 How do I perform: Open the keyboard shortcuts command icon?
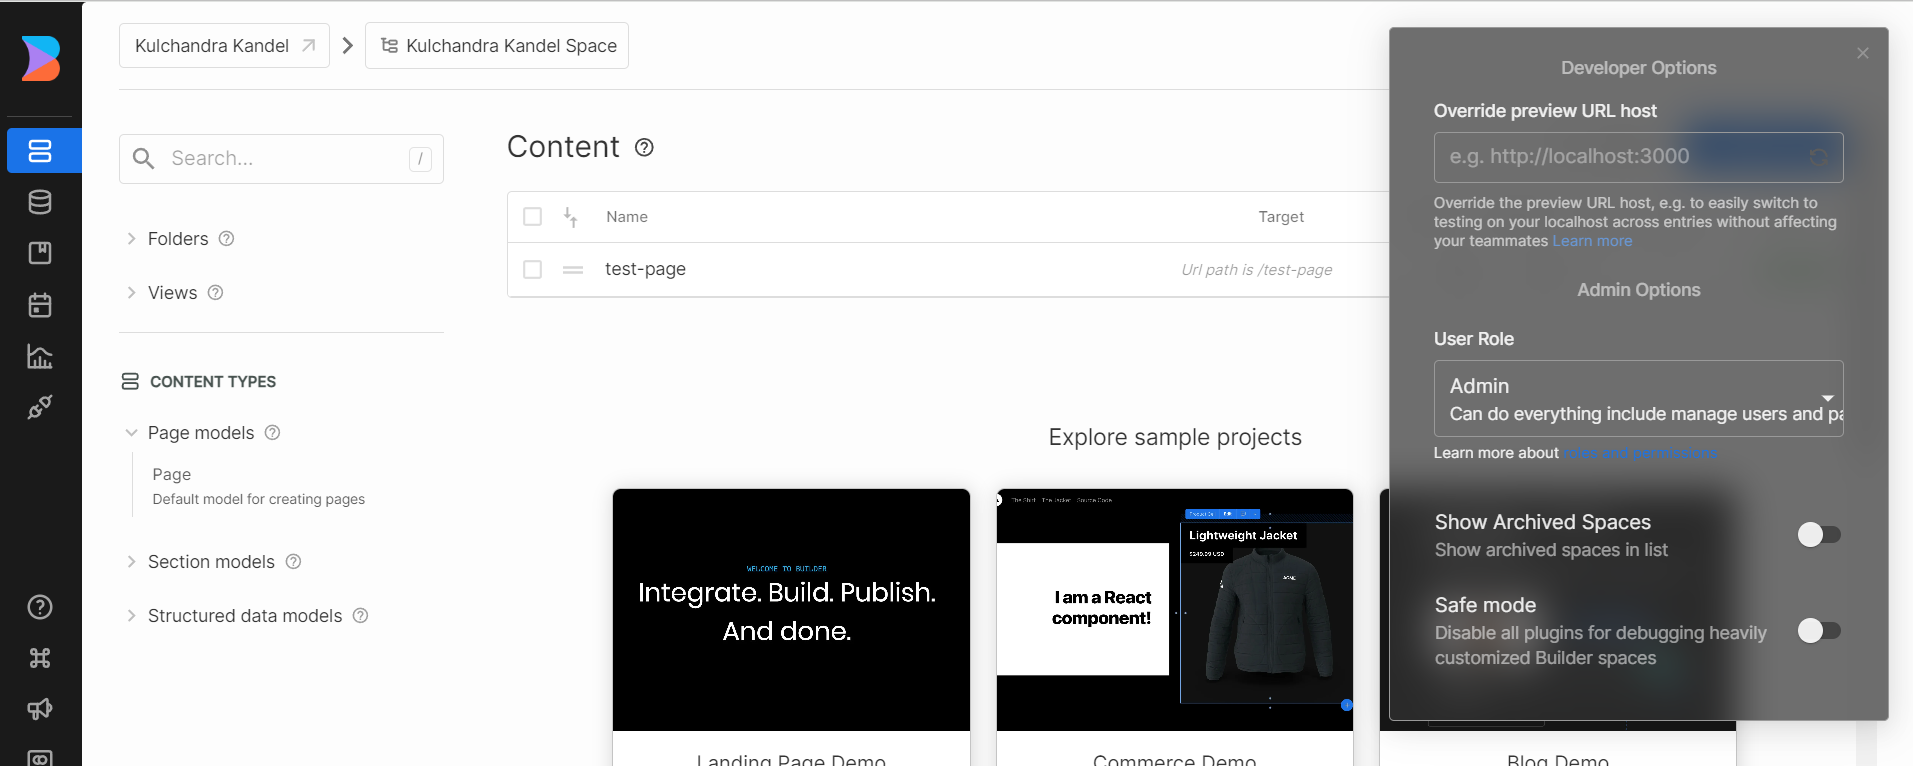40,658
